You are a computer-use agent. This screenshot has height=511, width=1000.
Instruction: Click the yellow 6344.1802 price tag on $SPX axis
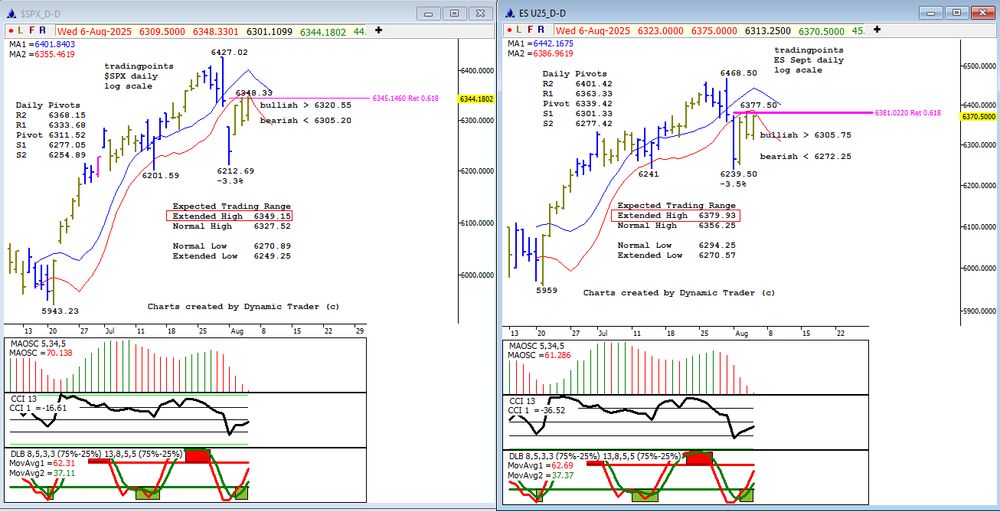[476, 99]
